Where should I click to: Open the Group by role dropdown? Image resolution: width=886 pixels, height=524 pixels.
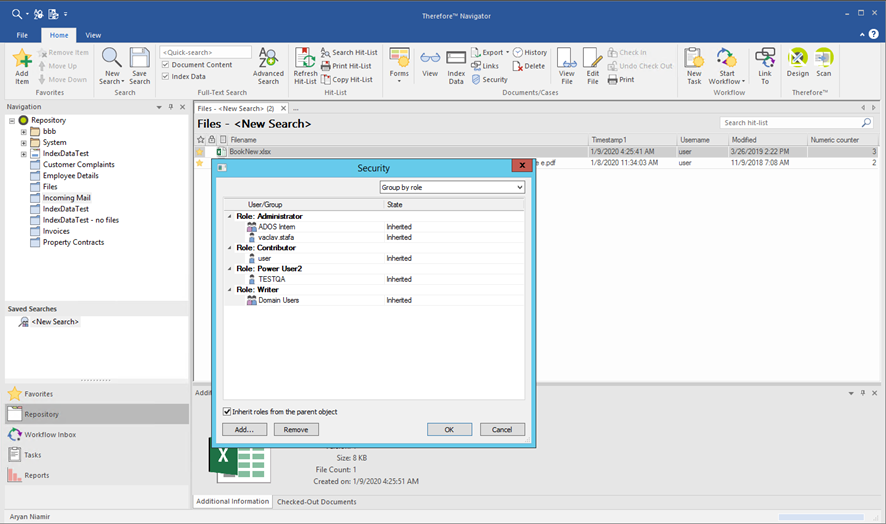click(452, 187)
